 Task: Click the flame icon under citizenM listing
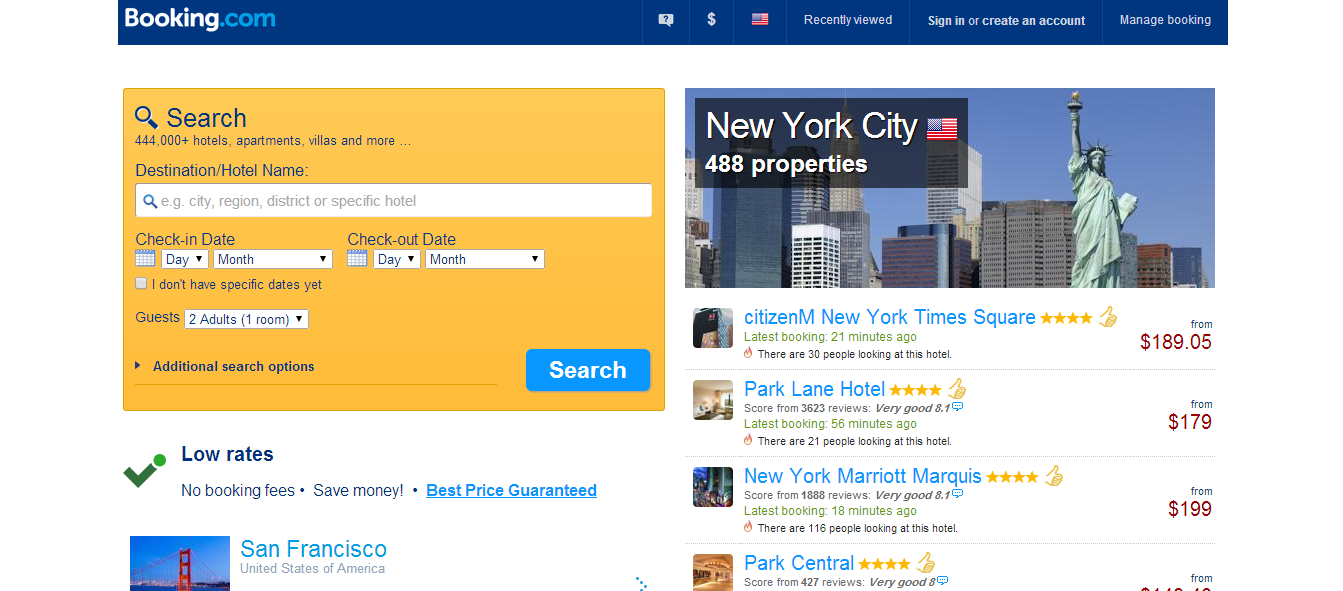coord(748,353)
